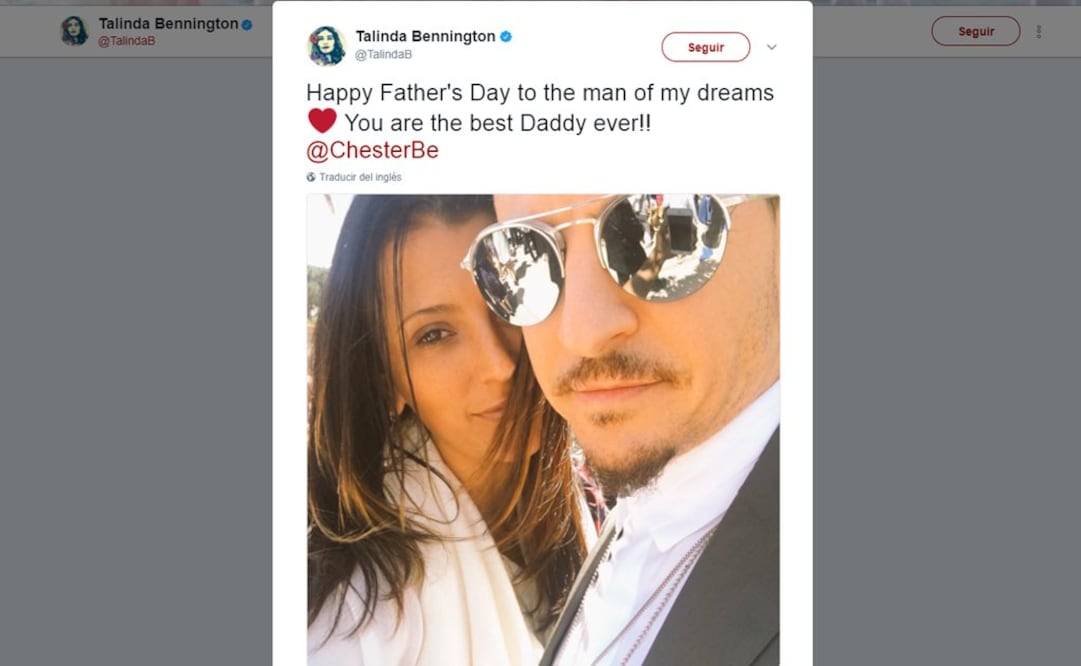Click the verified badge in the profile header
The height and width of the screenshot is (666, 1081).
point(247,24)
